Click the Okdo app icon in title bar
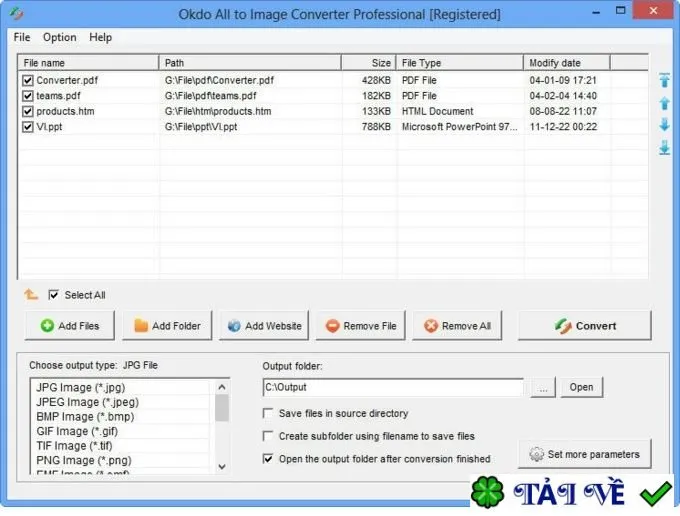Image resolution: width=680 pixels, height=516 pixels. [x=16, y=13]
